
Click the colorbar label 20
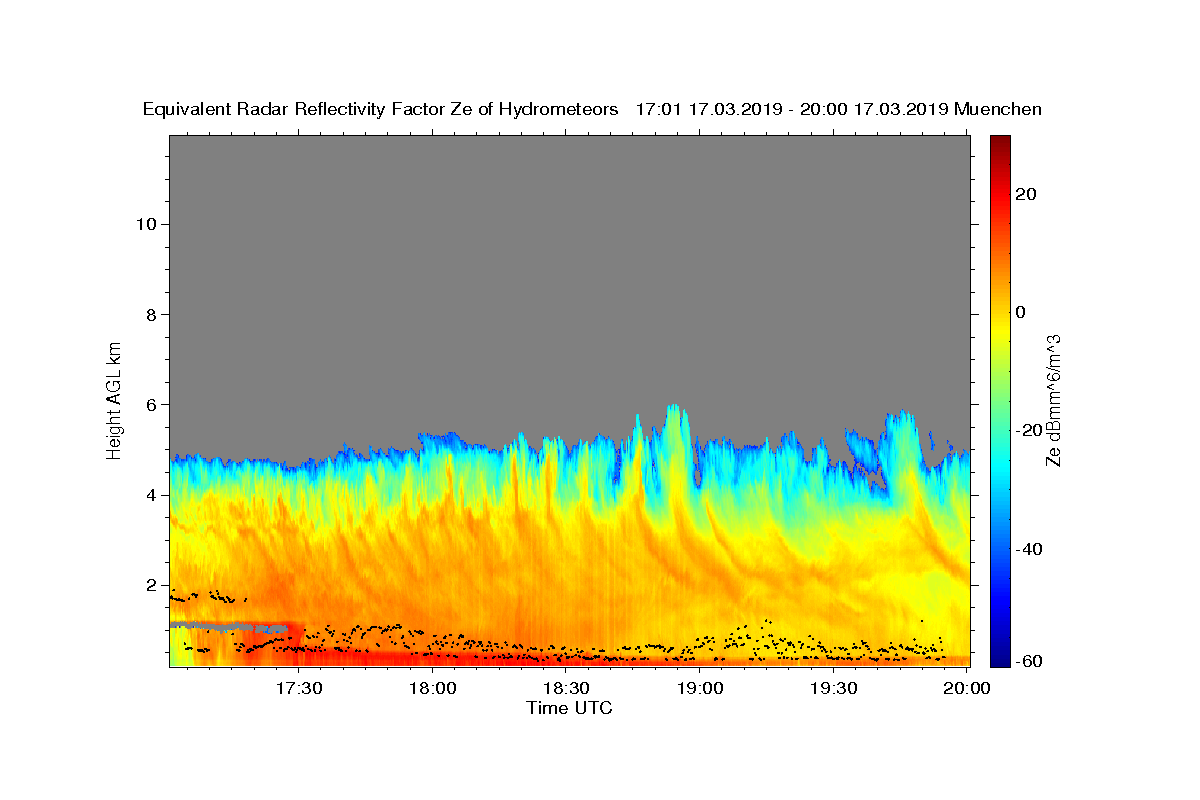tap(1026, 194)
